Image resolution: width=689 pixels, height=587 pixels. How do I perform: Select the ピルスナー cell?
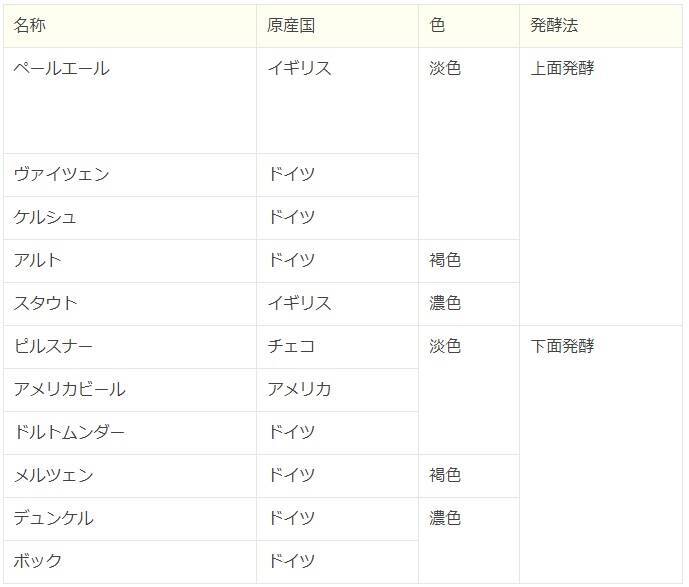(54, 347)
